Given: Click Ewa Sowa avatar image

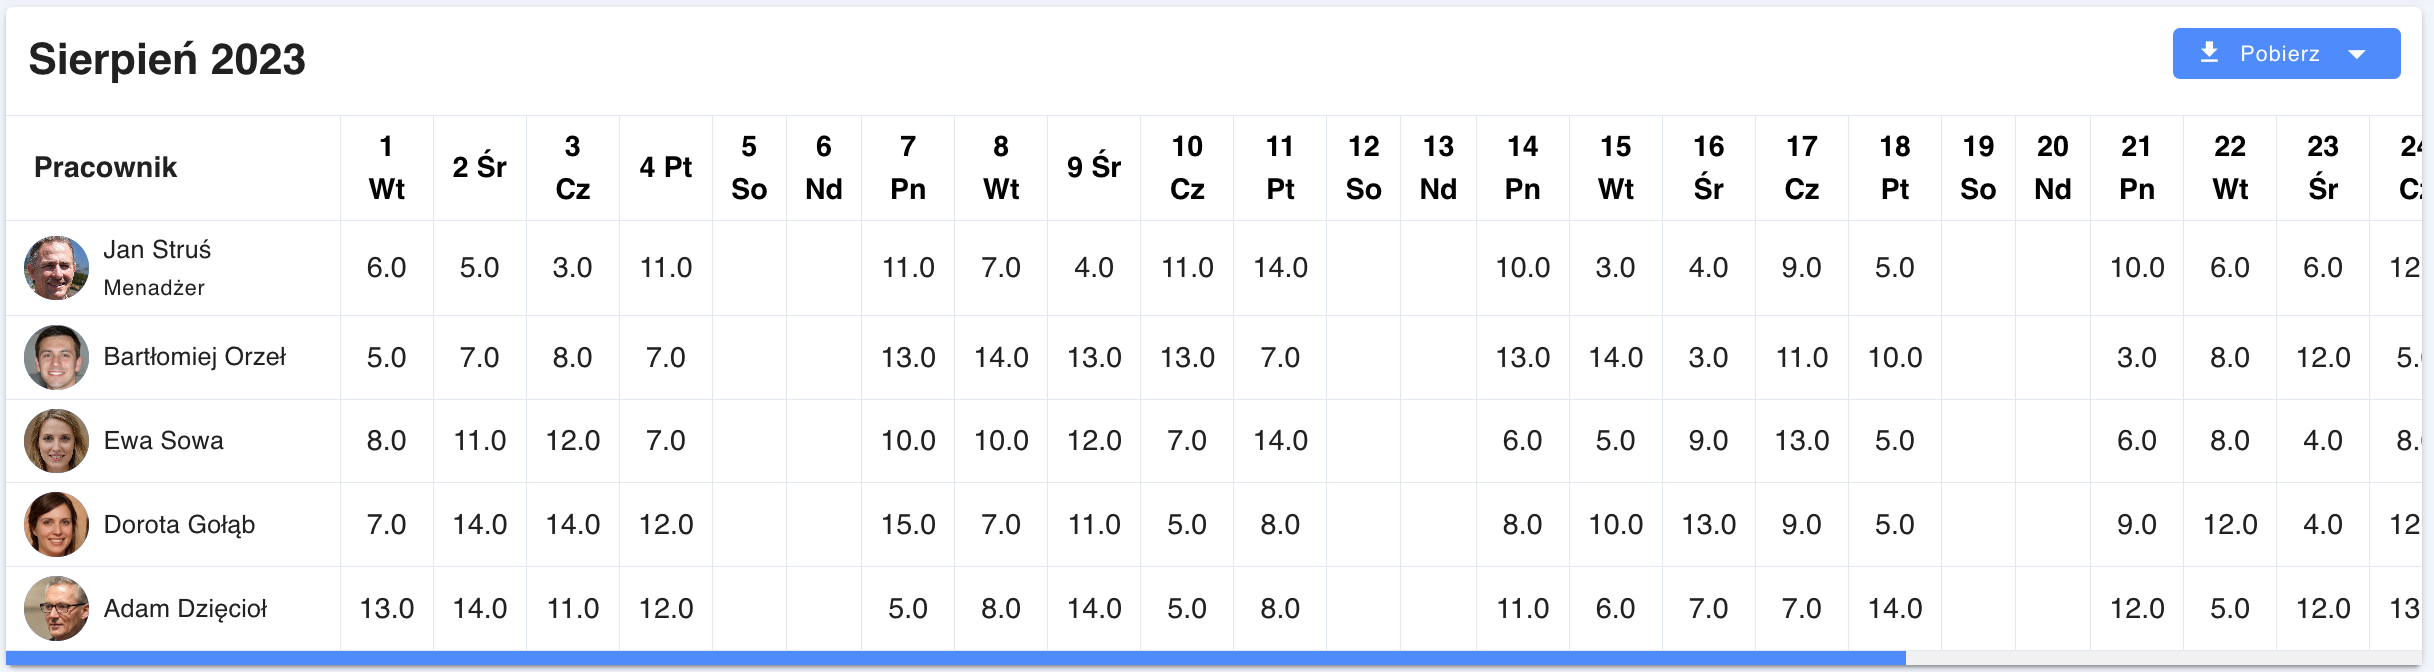Looking at the screenshot, I should click(x=56, y=441).
